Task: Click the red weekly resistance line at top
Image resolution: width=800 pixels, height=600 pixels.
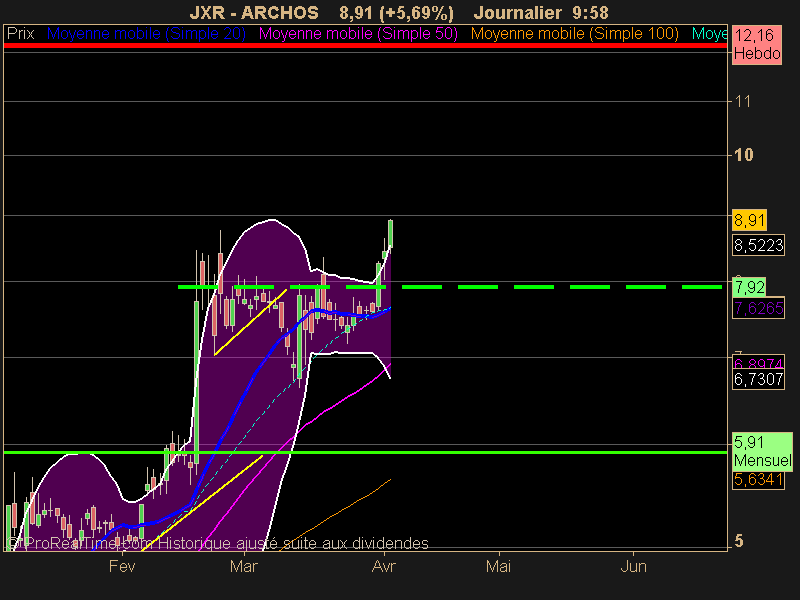Action: tap(365, 46)
